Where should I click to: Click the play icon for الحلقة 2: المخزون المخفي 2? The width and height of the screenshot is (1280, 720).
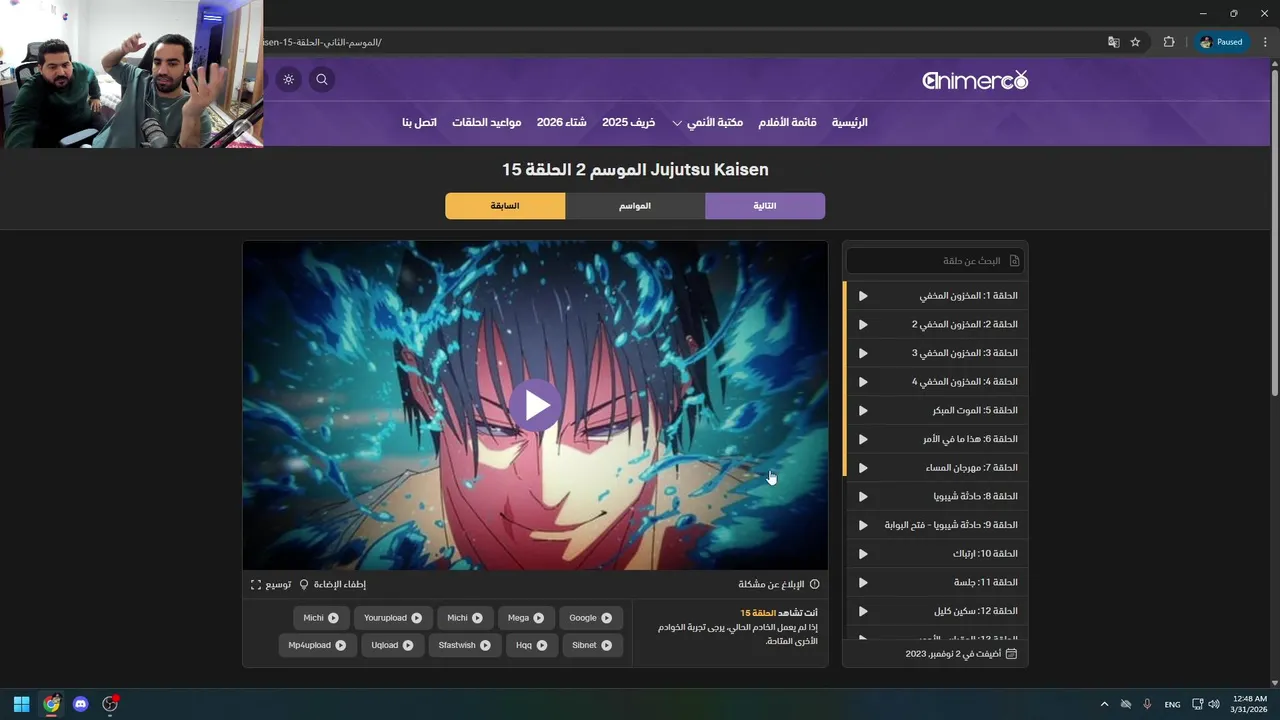863,324
